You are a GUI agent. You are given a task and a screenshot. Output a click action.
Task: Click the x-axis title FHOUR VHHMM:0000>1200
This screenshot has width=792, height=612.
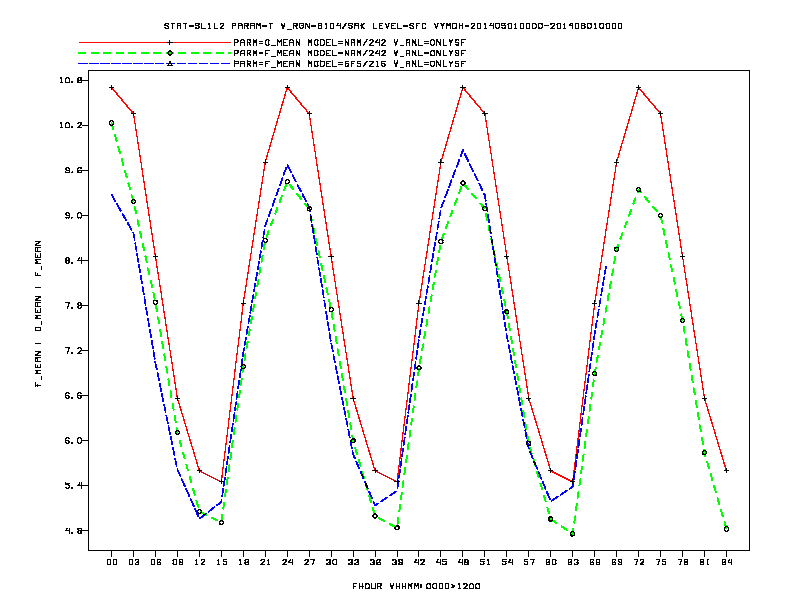pos(416,586)
